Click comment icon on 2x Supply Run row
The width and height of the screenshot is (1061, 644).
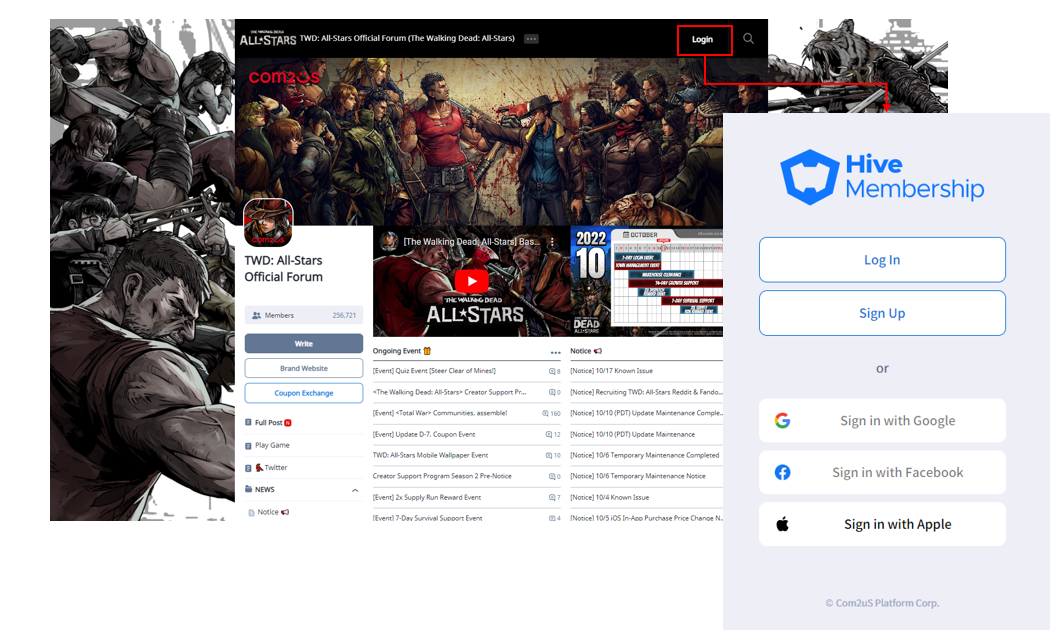click(x=552, y=497)
